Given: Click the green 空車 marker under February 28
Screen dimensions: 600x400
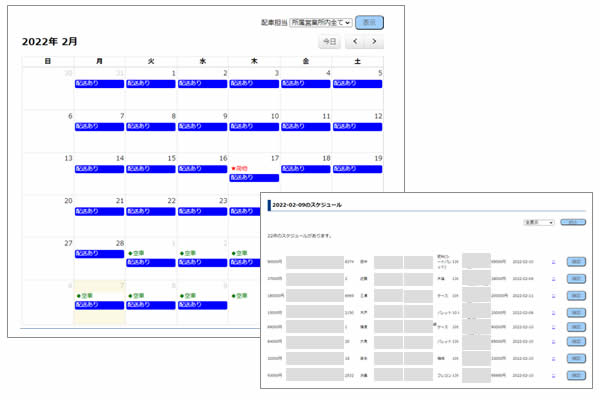Looking at the screenshot, I should click(84, 295).
